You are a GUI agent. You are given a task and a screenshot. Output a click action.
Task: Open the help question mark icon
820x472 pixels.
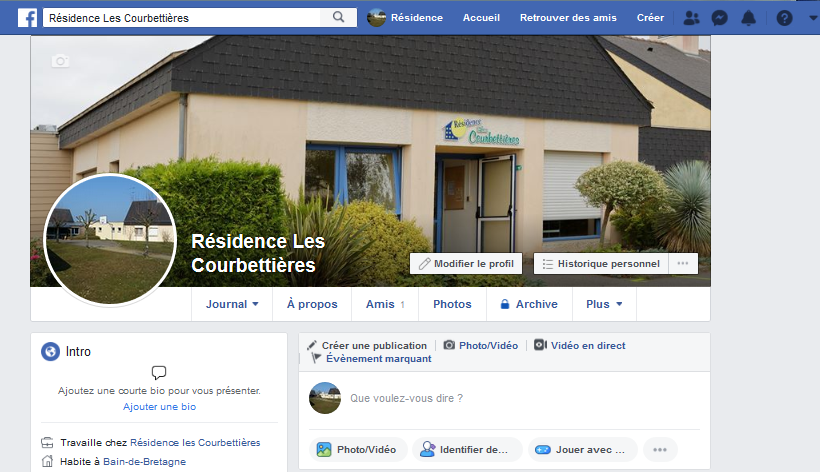(784, 18)
